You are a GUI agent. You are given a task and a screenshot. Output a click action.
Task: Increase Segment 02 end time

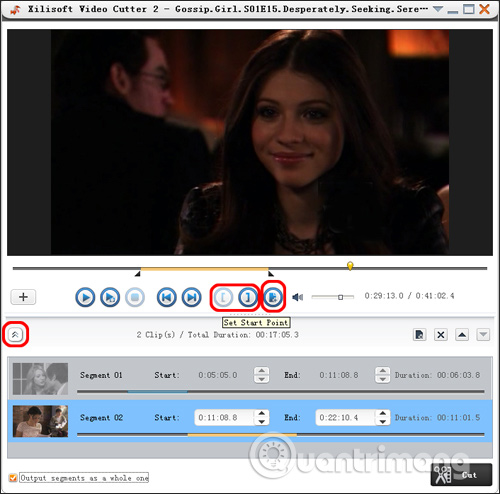click(x=383, y=413)
